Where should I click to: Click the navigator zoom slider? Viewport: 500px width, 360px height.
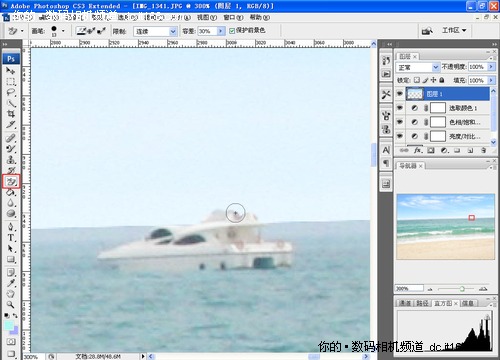pyautogui.click(x=462, y=289)
